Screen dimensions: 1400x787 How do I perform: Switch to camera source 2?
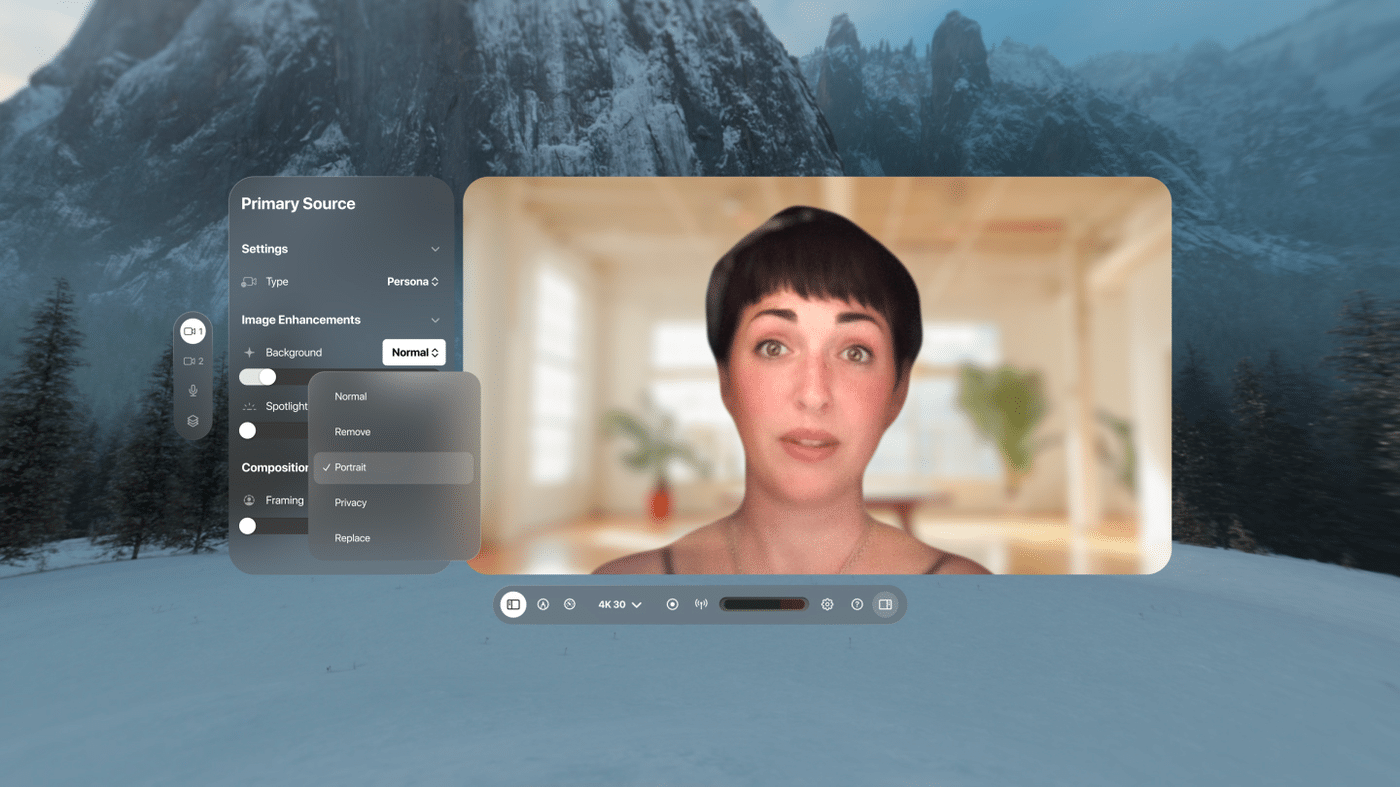pos(193,361)
